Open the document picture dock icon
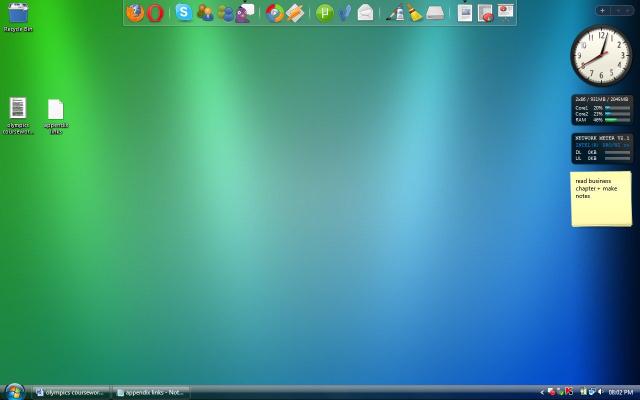The image size is (640, 400). pos(465,13)
